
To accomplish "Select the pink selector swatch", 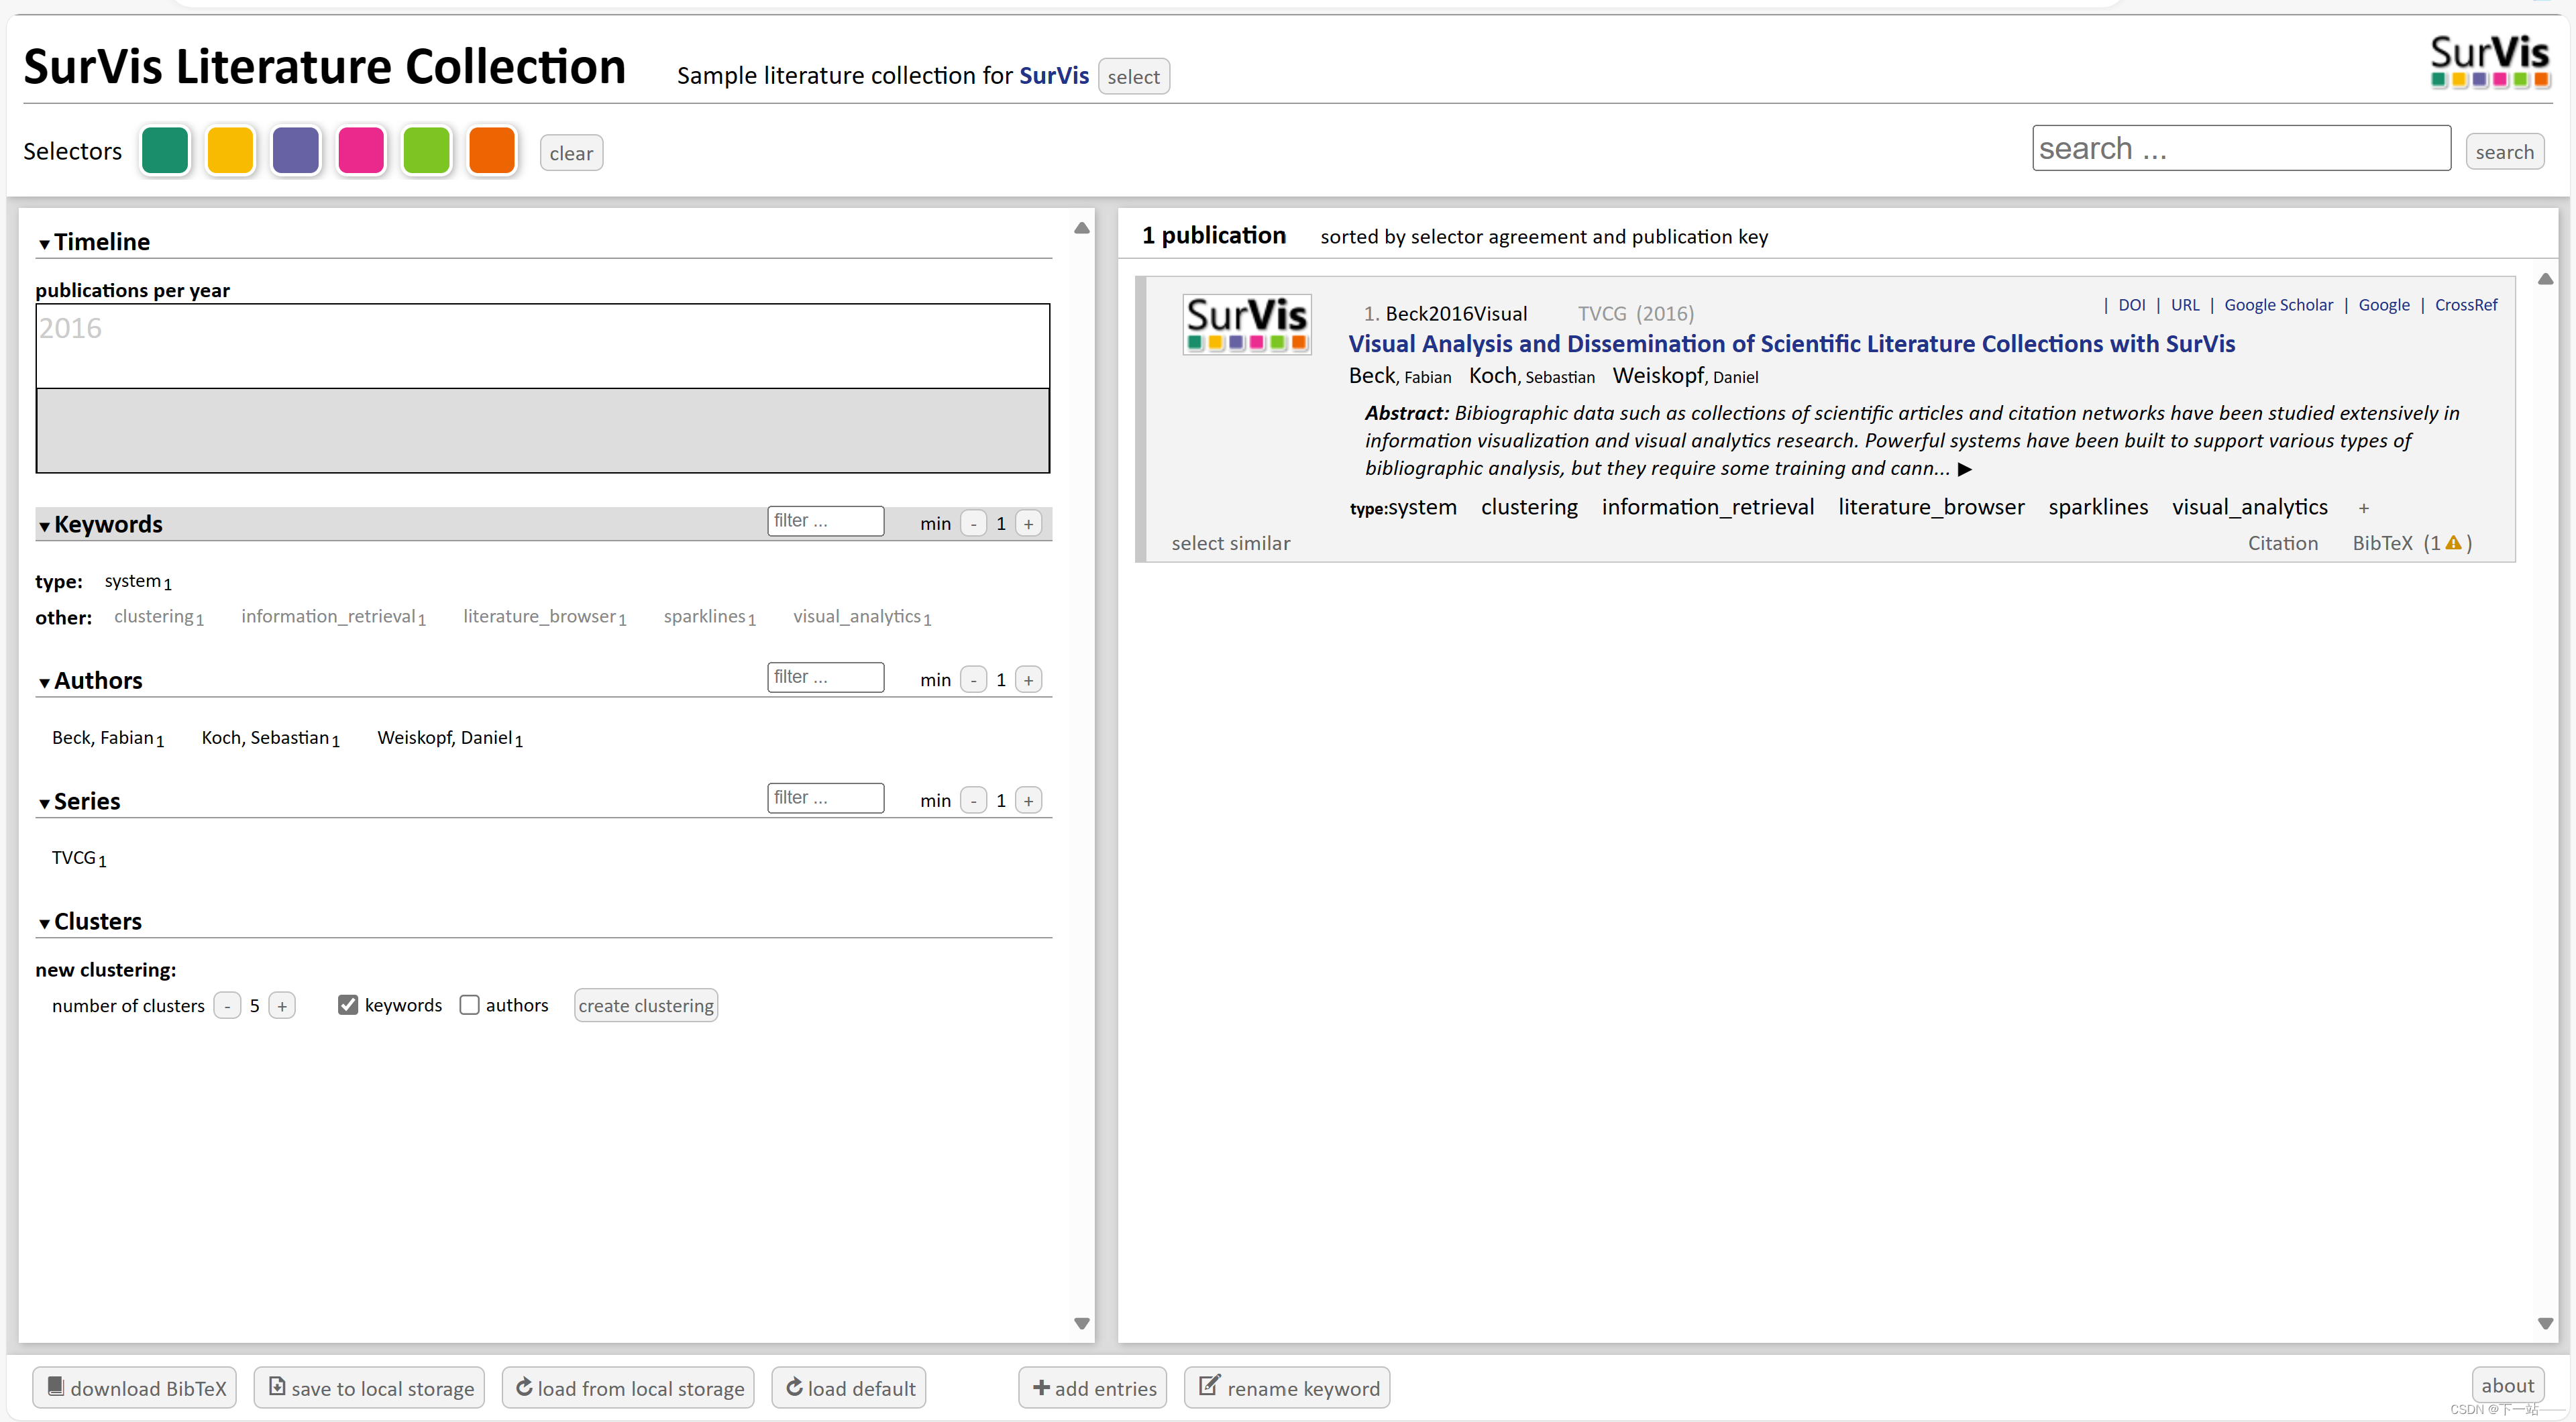I will point(361,151).
